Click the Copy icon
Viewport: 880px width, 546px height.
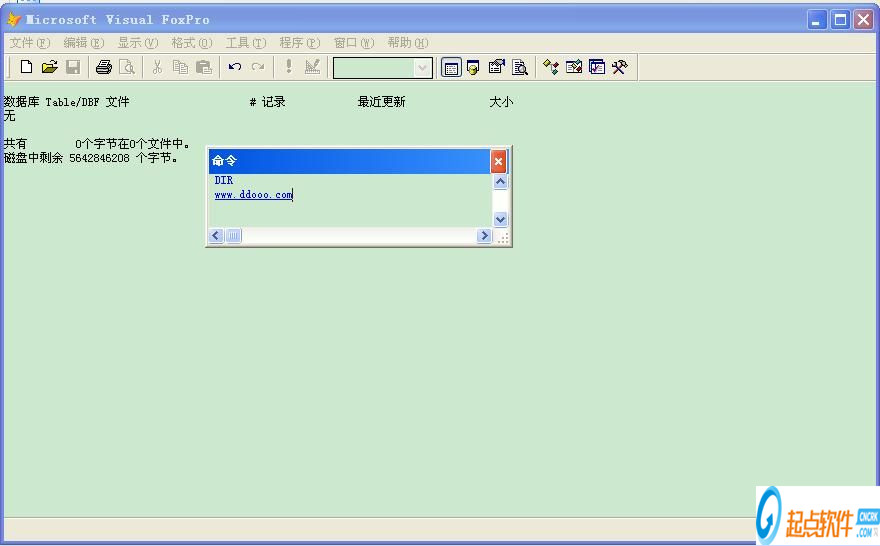pyautogui.click(x=180, y=67)
